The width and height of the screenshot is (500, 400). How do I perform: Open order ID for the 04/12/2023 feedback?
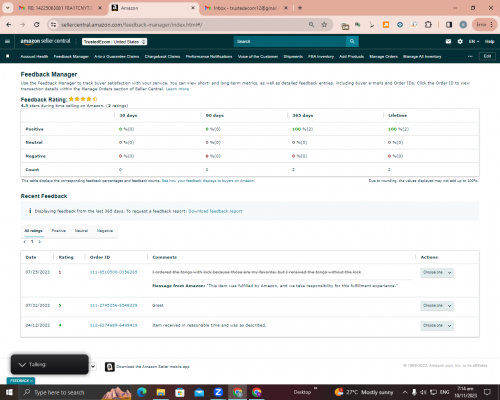[x=113, y=325]
